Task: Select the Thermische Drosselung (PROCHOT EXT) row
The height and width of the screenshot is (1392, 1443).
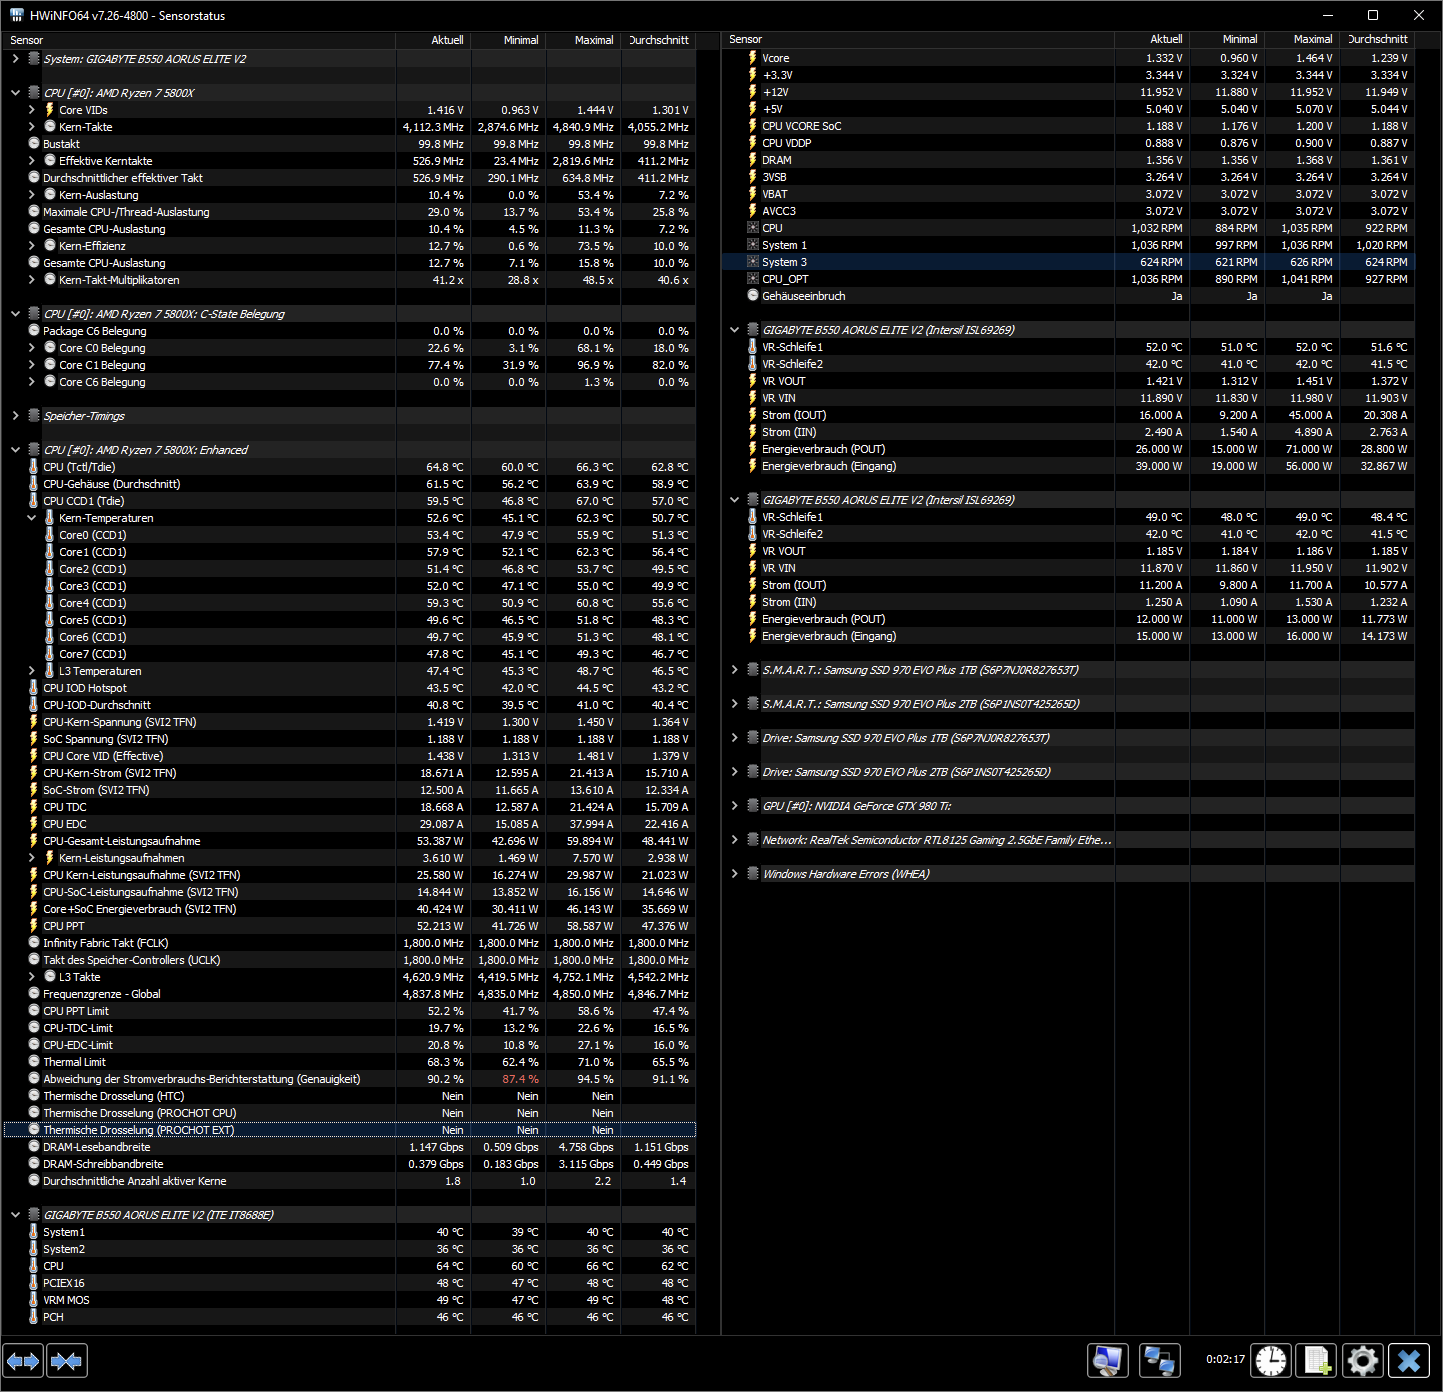Action: click(350, 1130)
